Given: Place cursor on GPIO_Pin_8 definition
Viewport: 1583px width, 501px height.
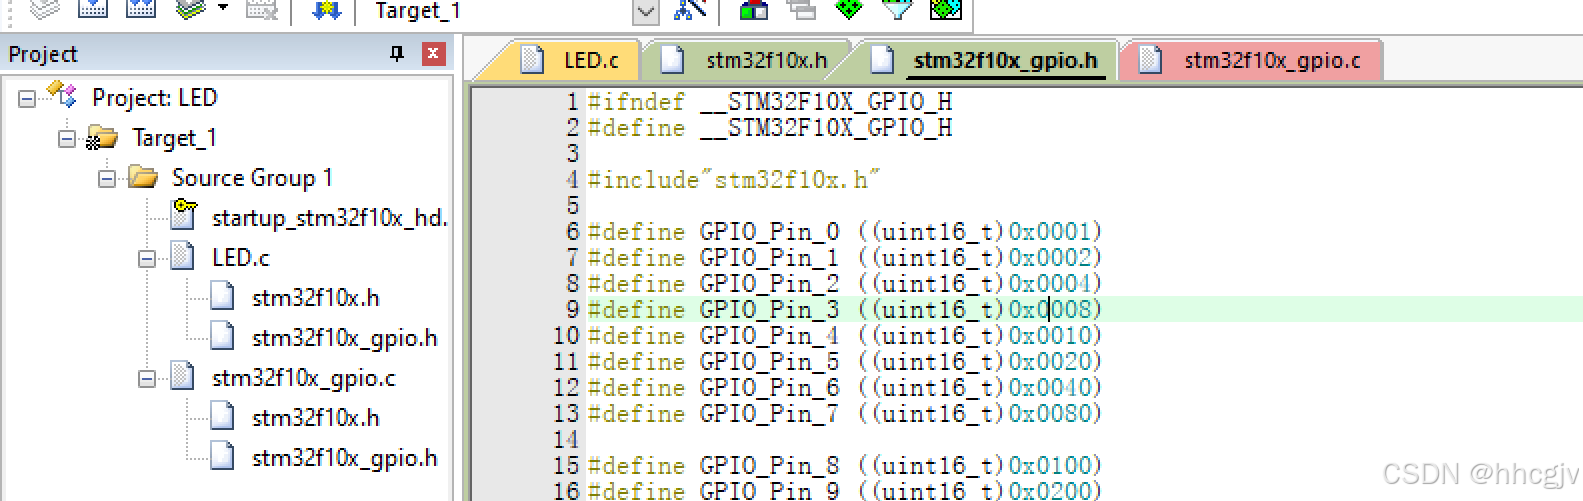Looking at the screenshot, I should pyautogui.click(x=844, y=466).
